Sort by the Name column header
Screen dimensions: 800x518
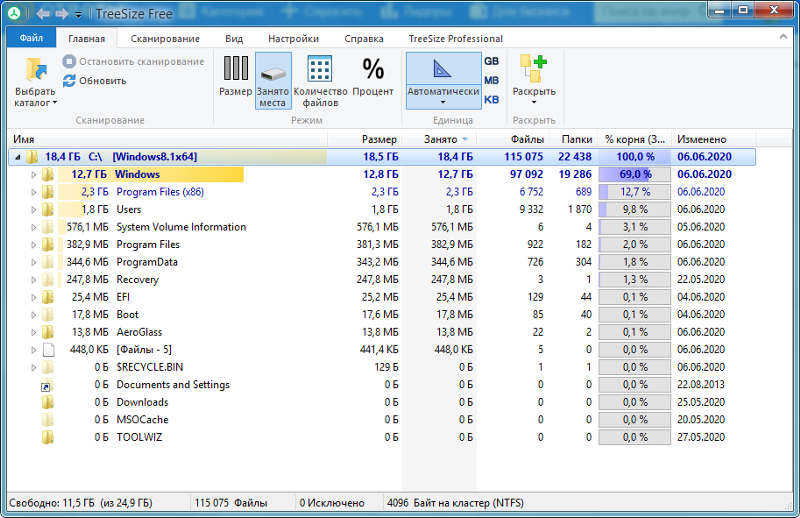coord(167,139)
